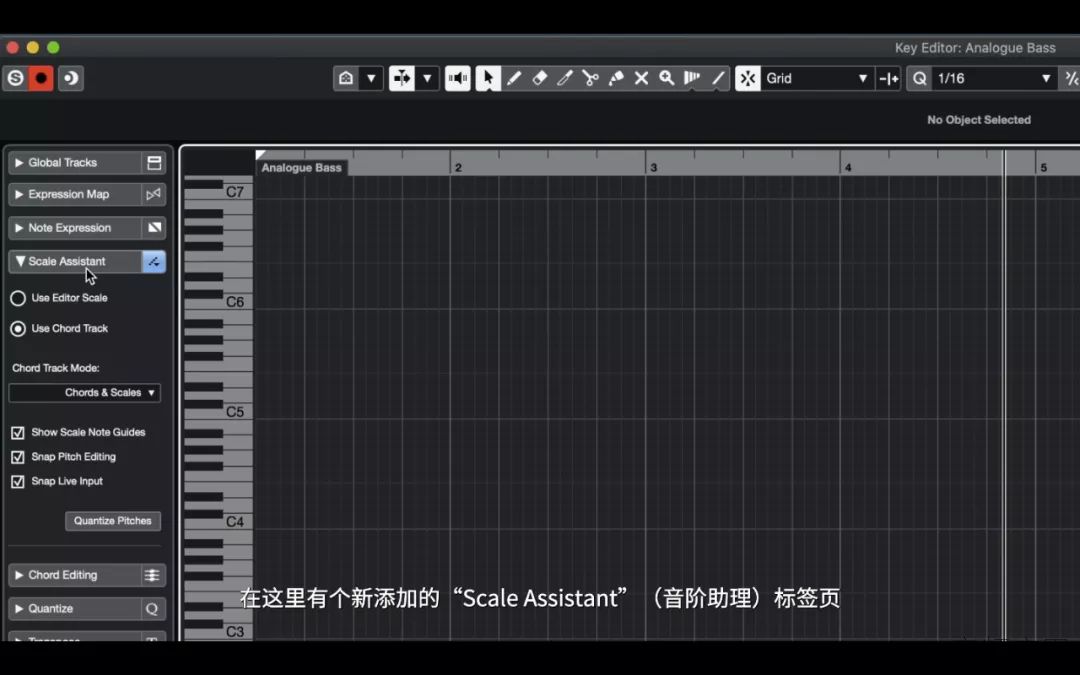
Task: Expand the Quantize section
Action: tap(74, 608)
